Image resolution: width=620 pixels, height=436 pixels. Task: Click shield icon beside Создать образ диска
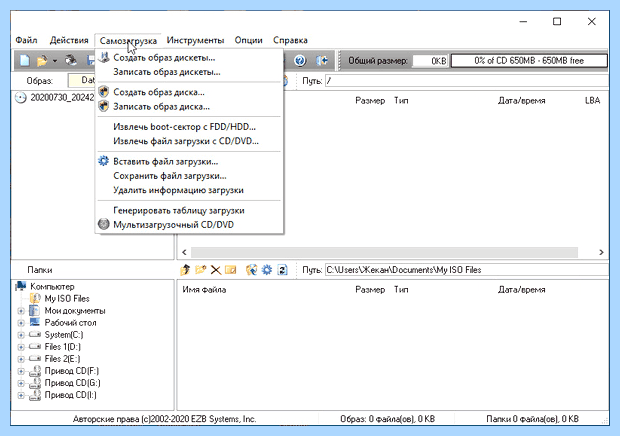[x=104, y=92]
